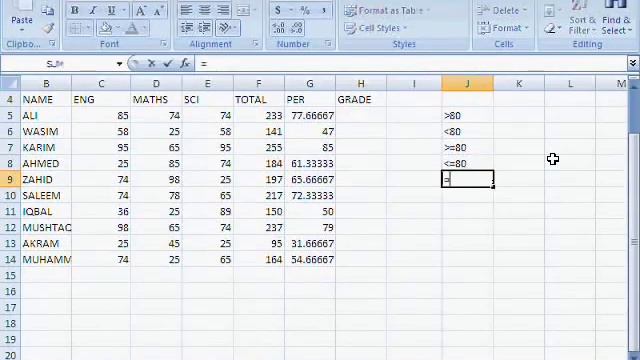Click Decrease Decimal icon
The width and height of the screenshot is (640, 360).
click(297, 28)
